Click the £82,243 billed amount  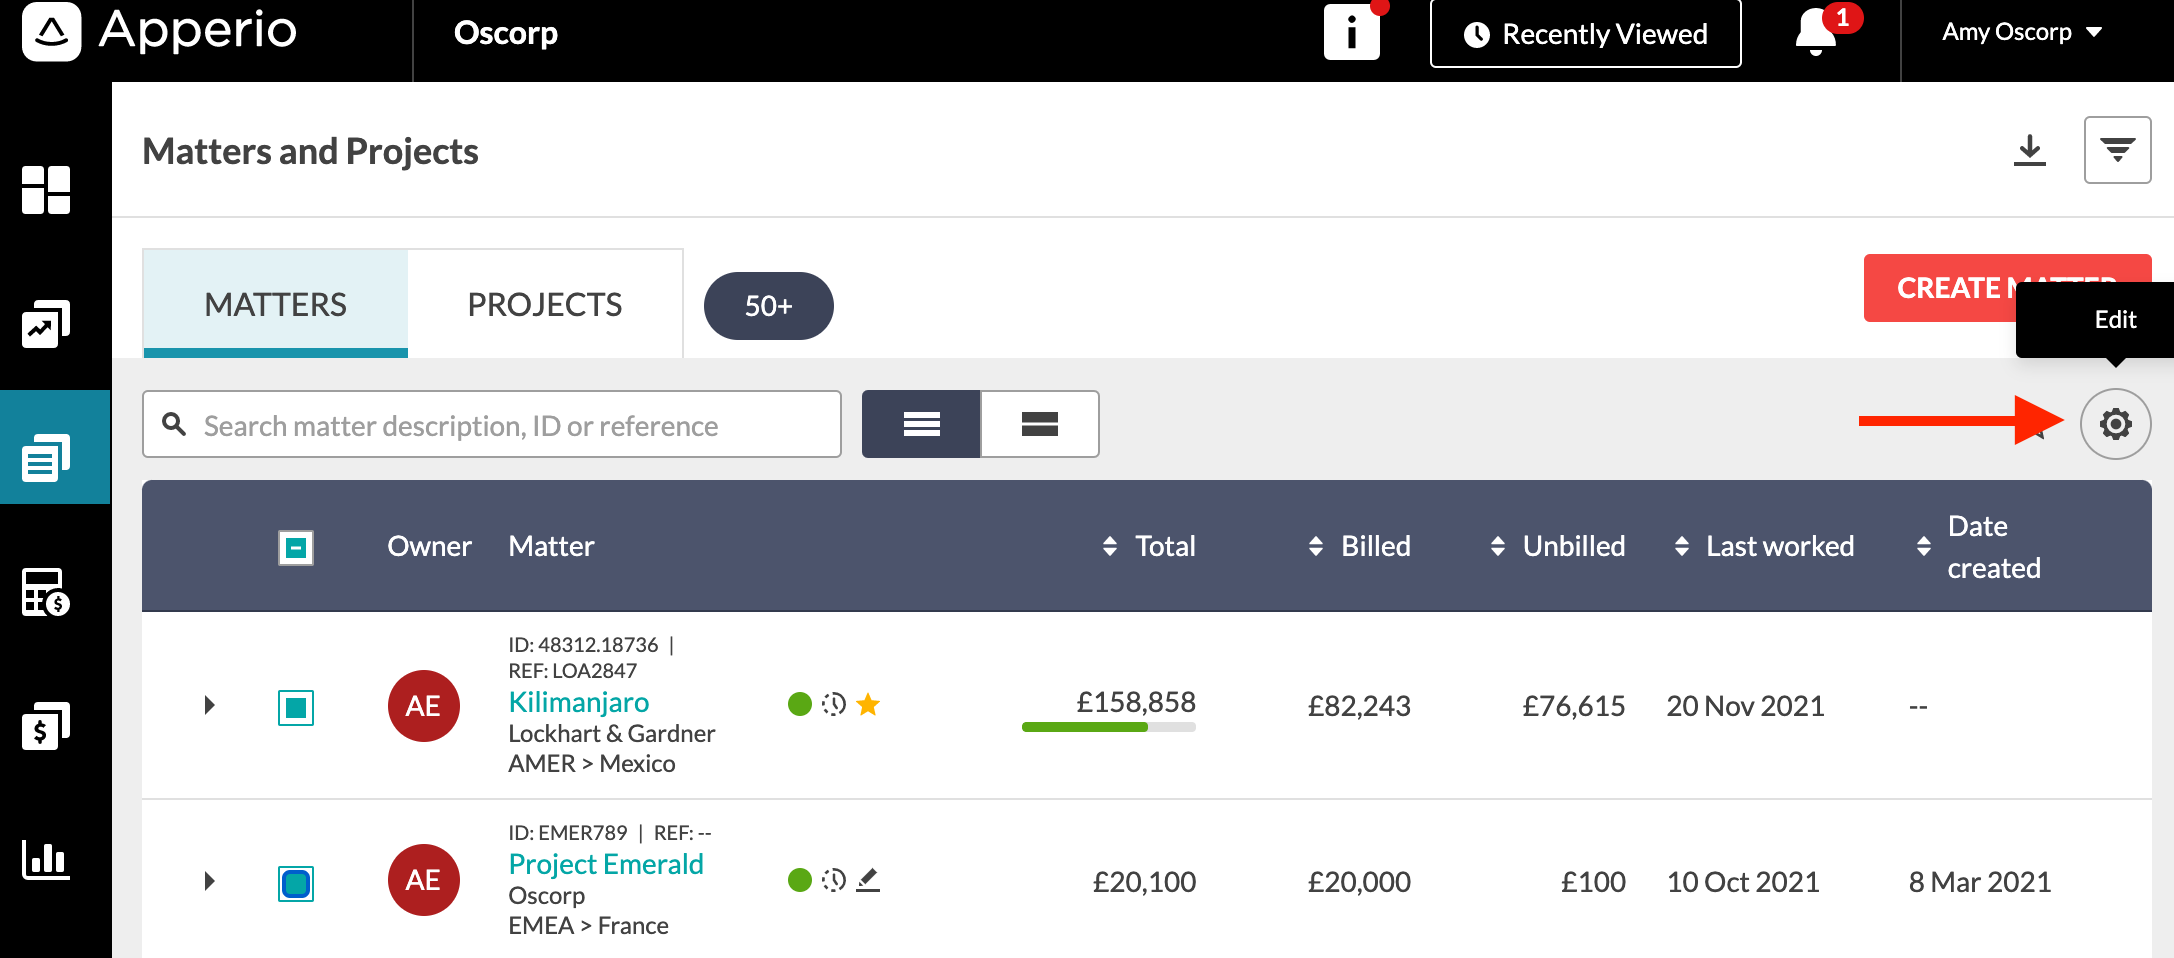[x=1360, y=706]
